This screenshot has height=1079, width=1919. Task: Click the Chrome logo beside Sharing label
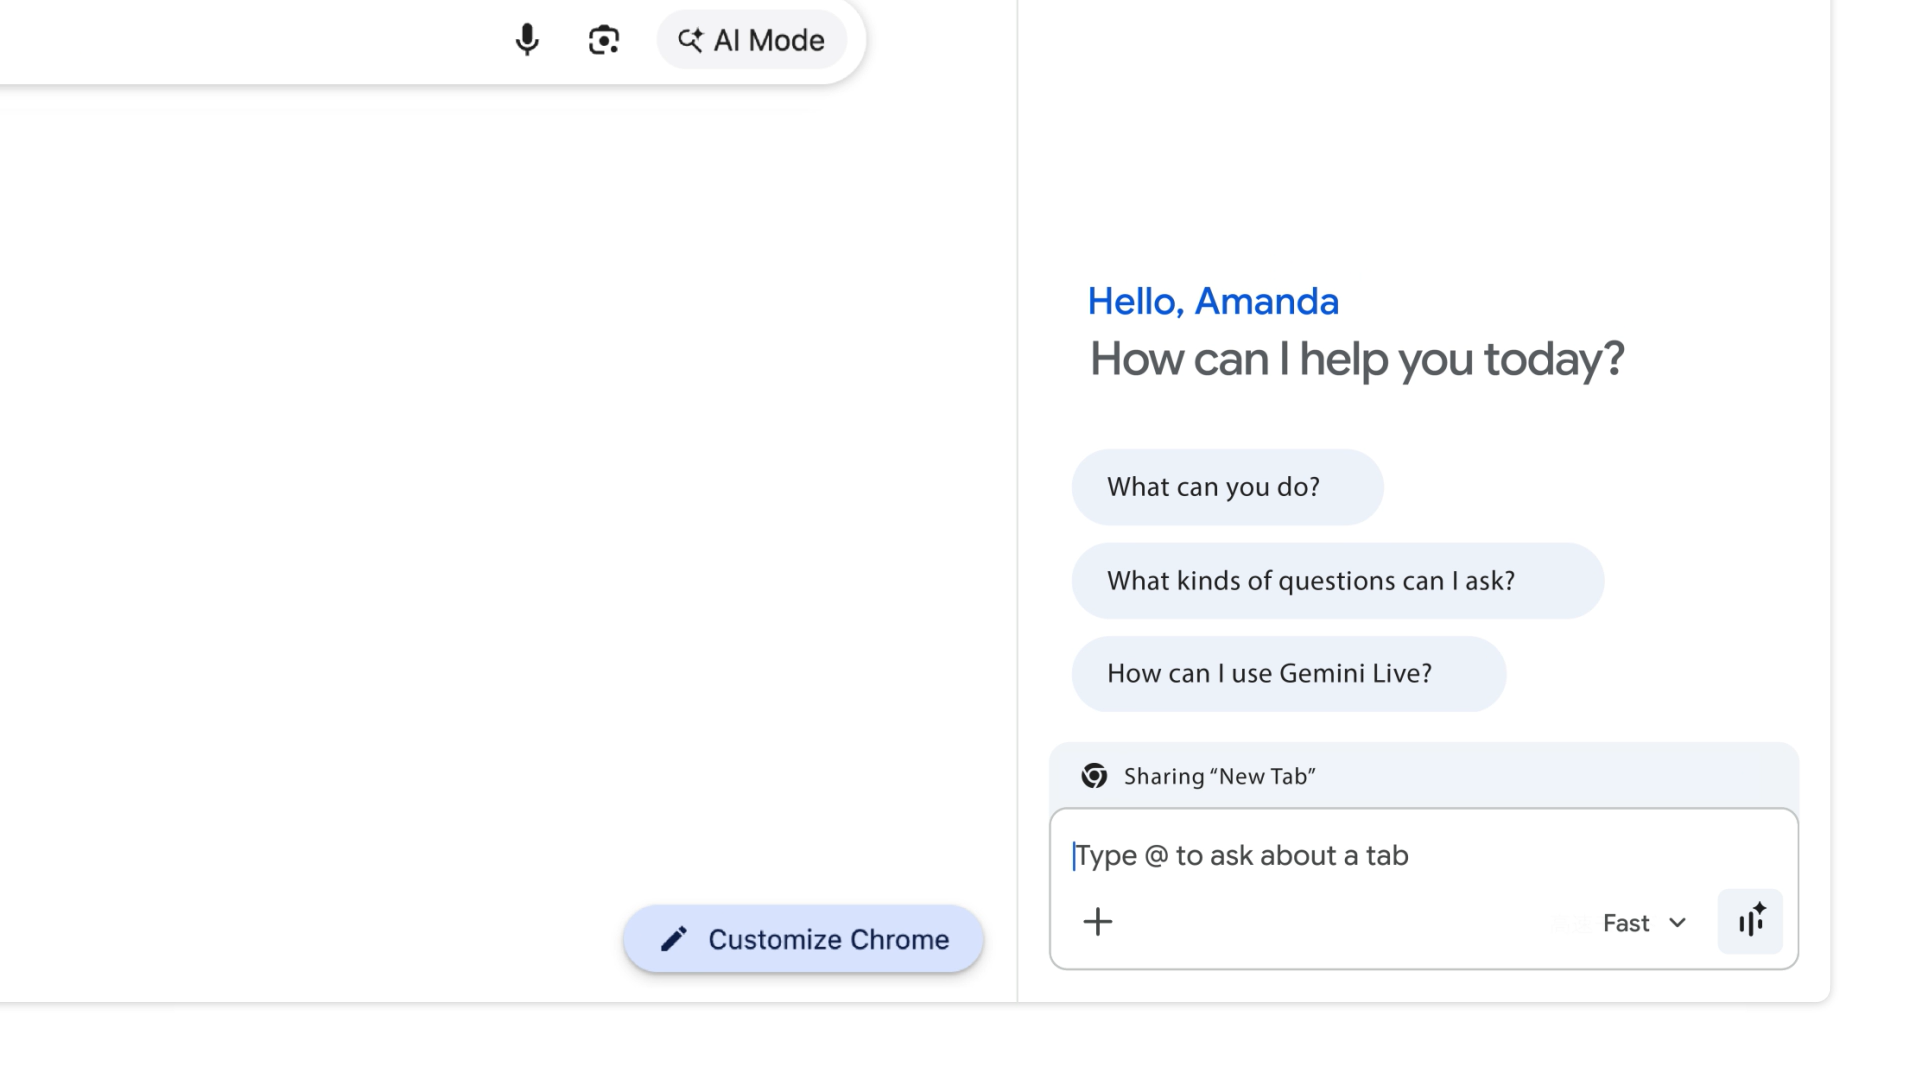tap(1094, 776)
